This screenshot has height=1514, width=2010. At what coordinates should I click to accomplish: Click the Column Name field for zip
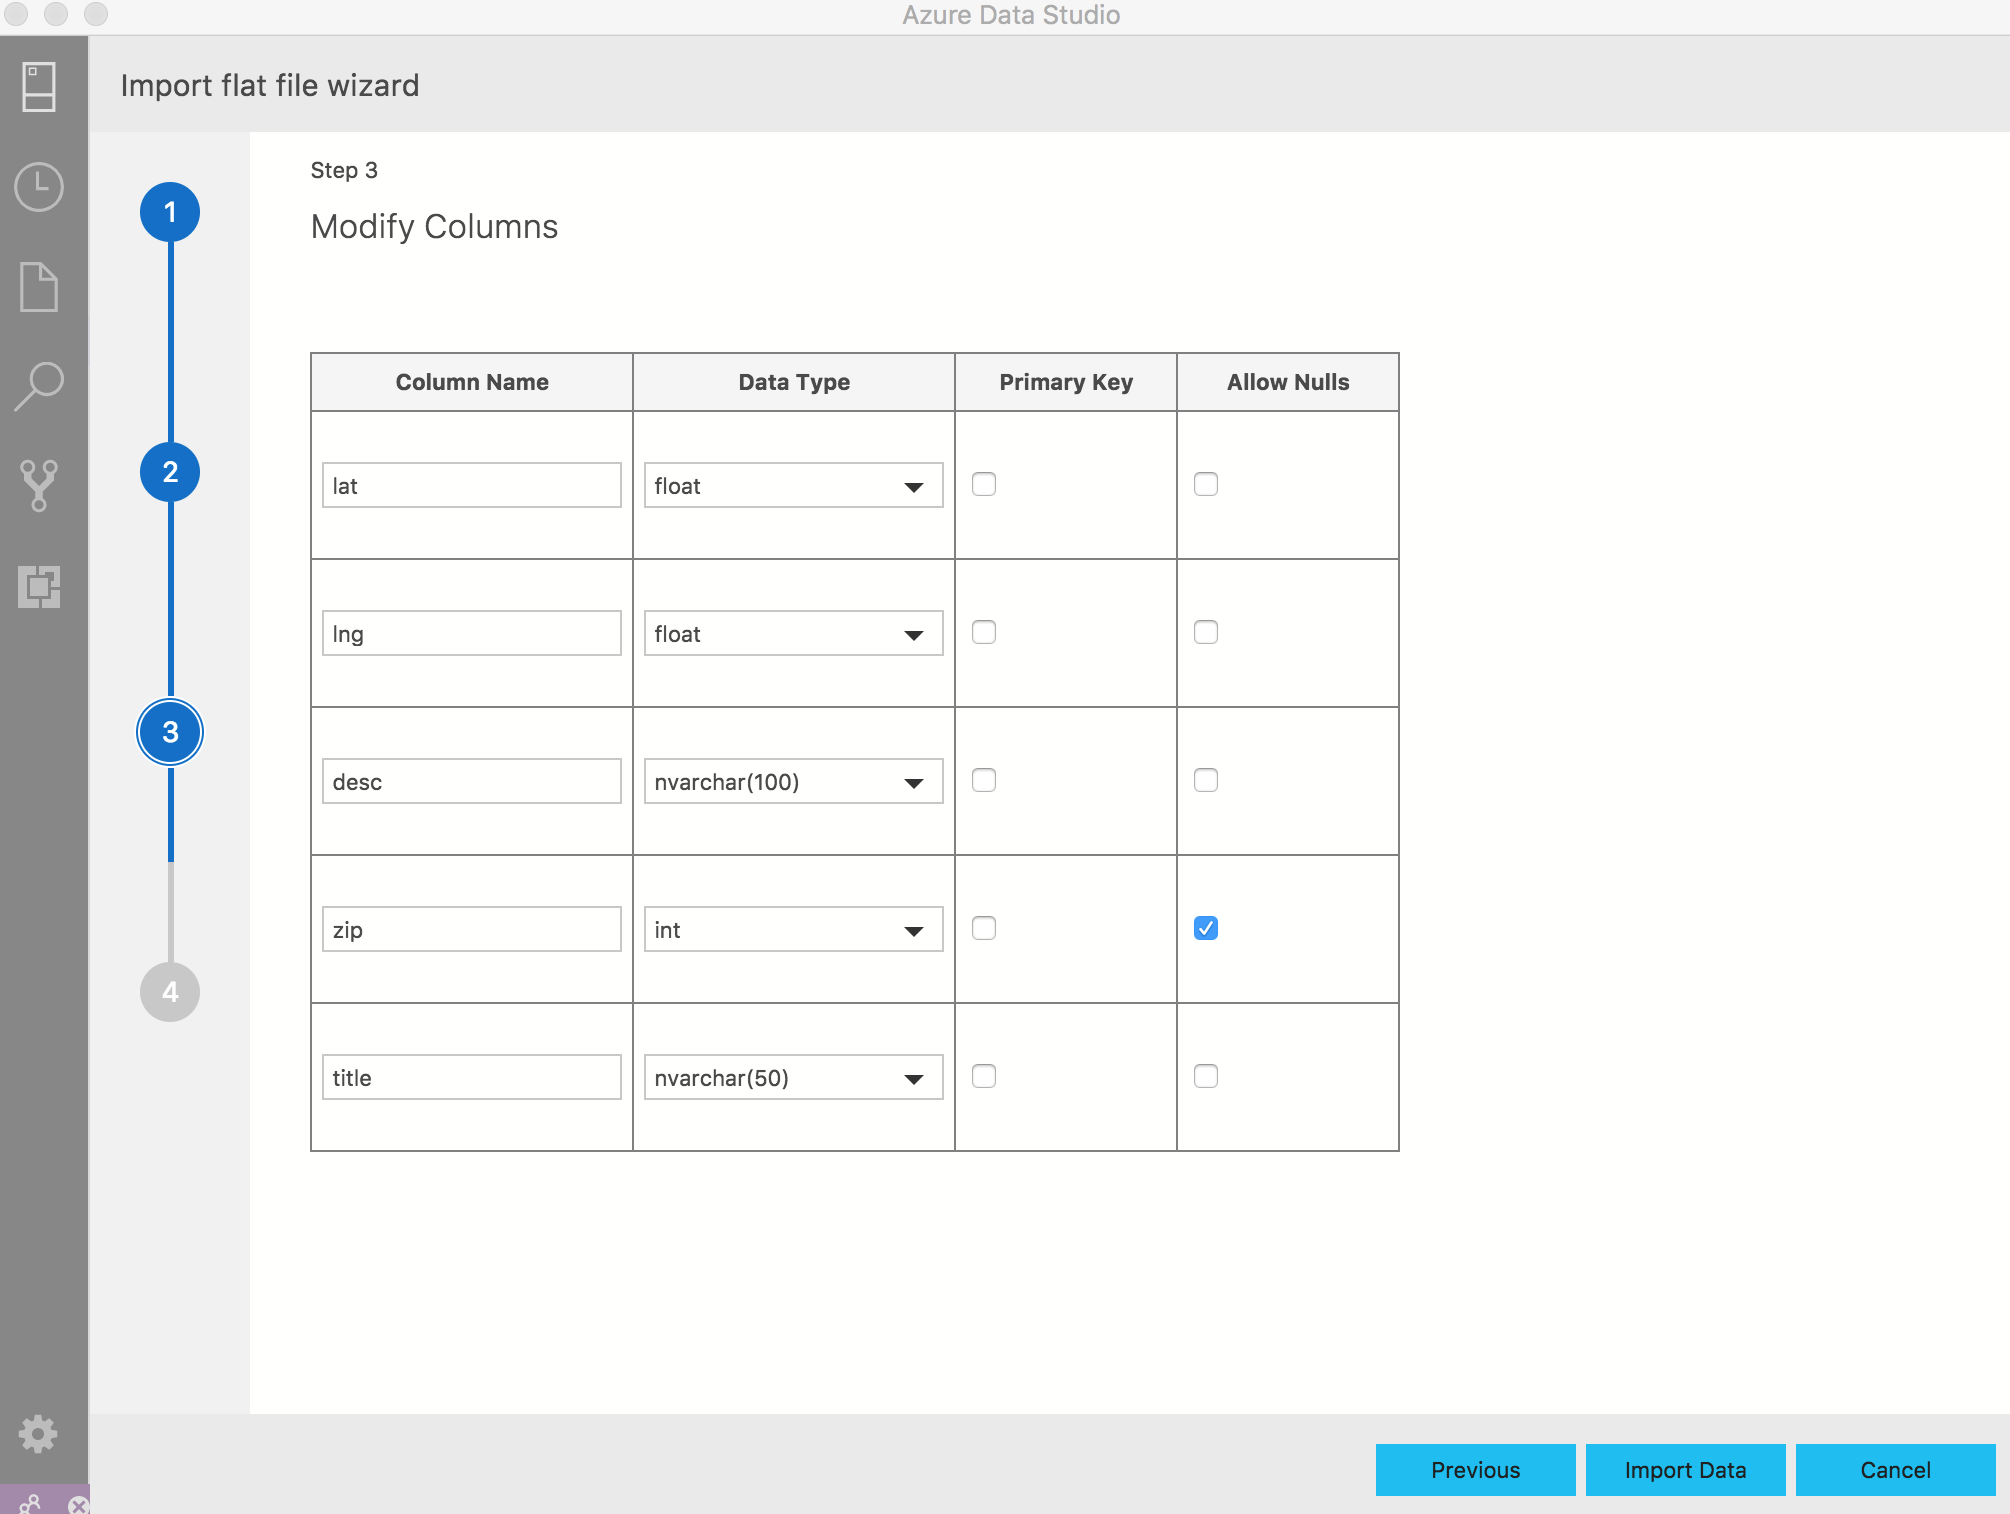(471, 929)
